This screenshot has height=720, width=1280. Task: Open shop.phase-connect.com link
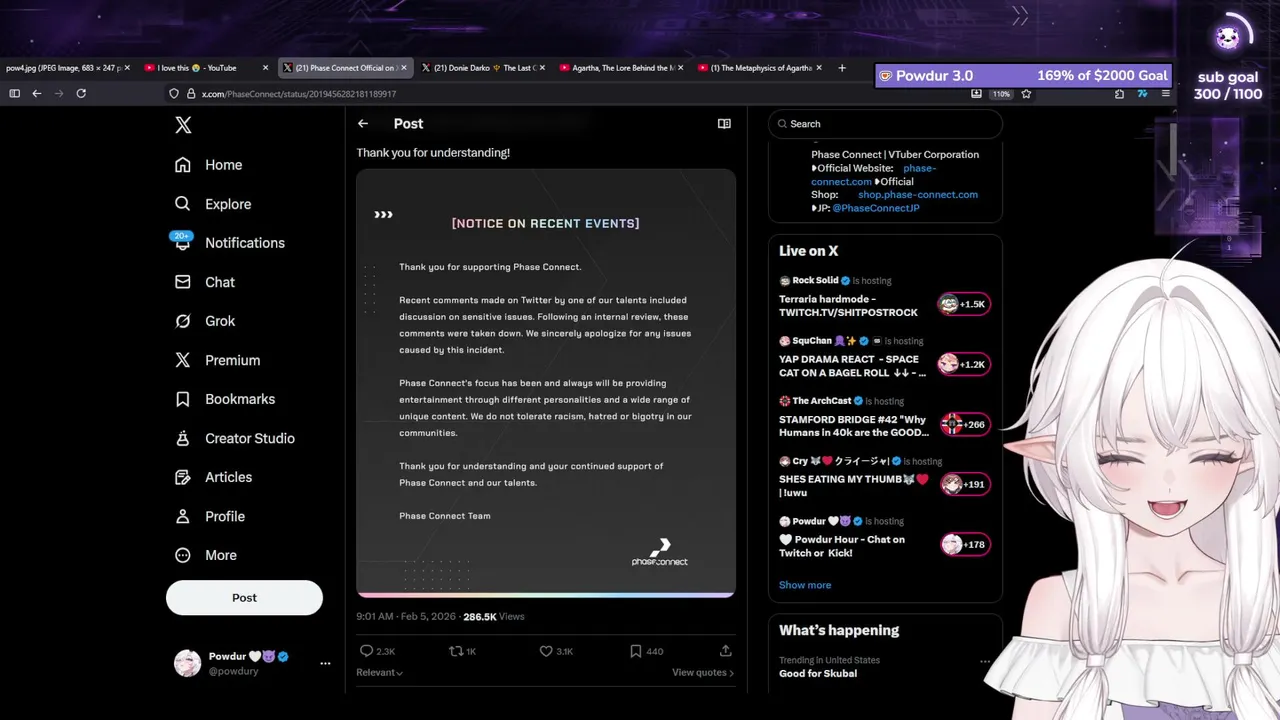(918, 195)
